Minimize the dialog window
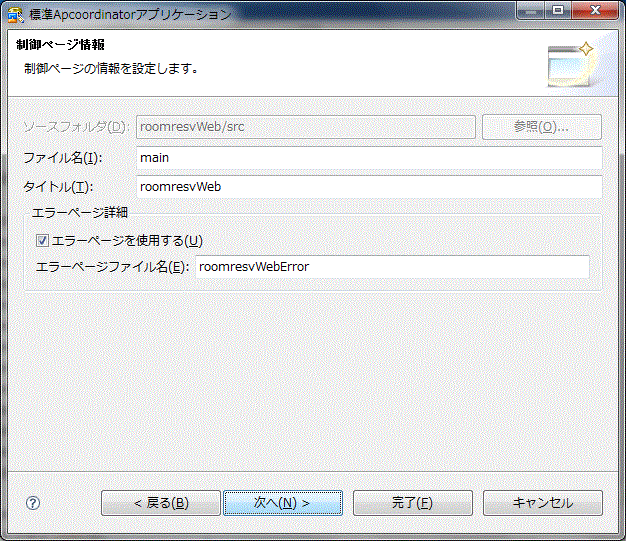The image size is (626, 541). (x=530, y=10)
